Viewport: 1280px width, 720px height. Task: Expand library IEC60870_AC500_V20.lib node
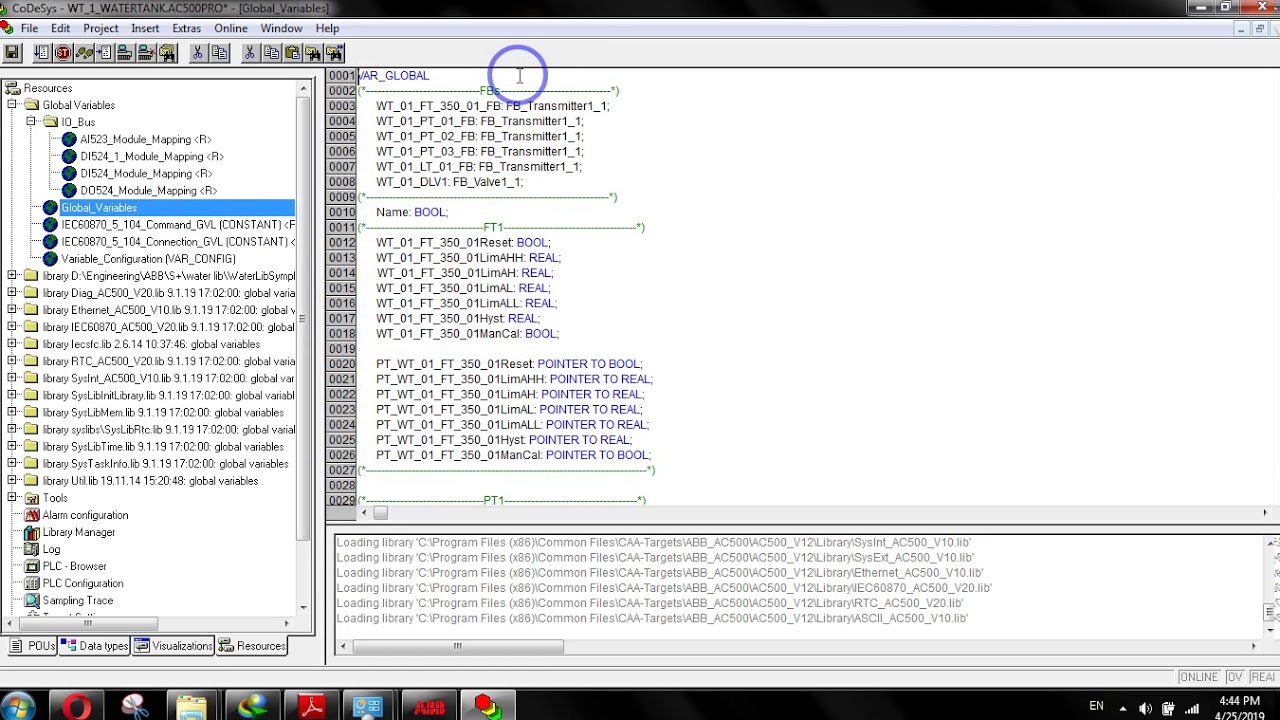[12, 327]
